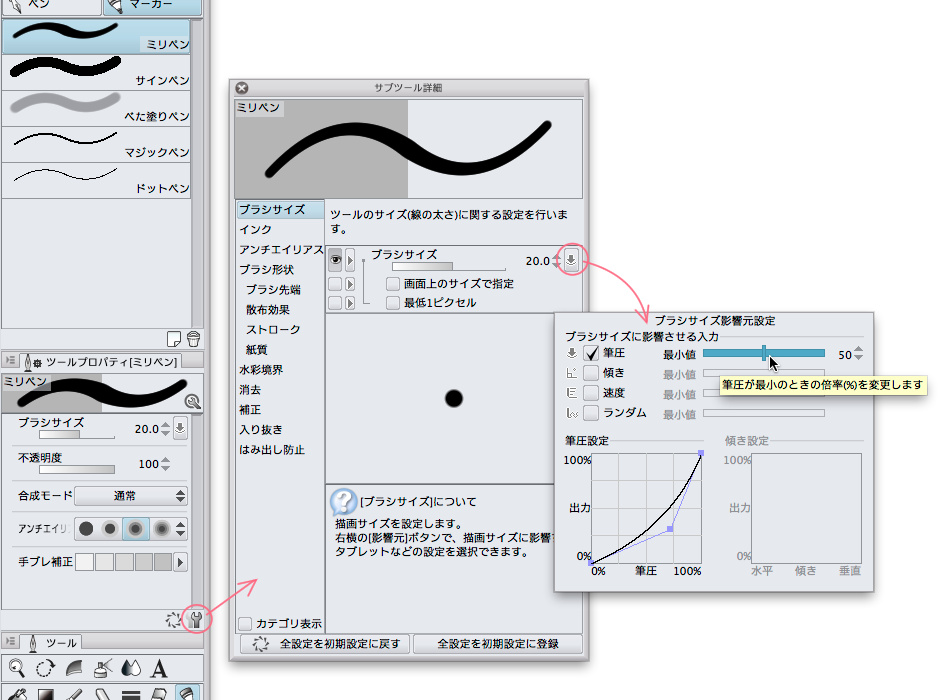Select the dotted-circle rotate tool
Image resolution: width=940 pixels, height=700 pixels.
[45, 668]
